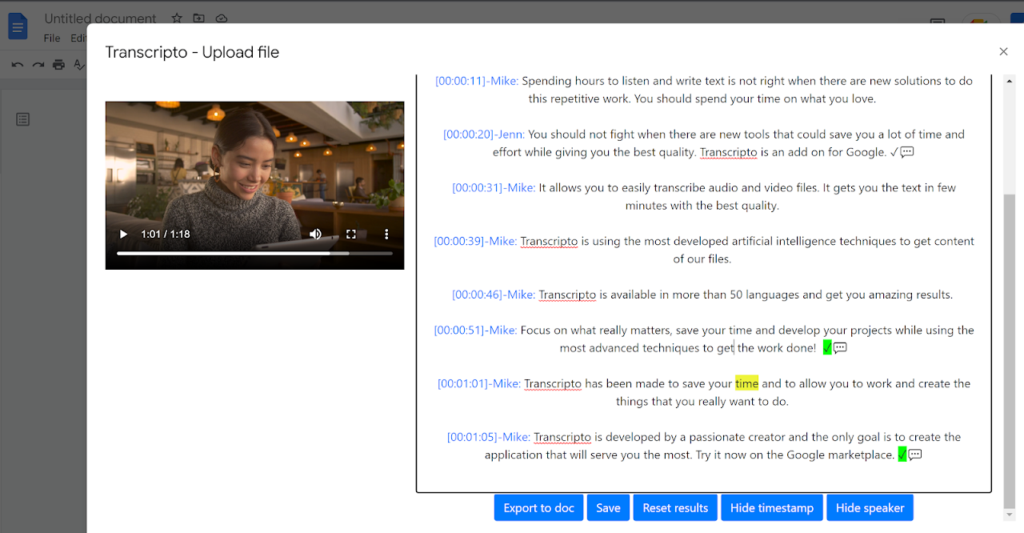1024x533 pixels.
Task: Click the spell check icon in Docs
Action: click(x=79, y=65)
